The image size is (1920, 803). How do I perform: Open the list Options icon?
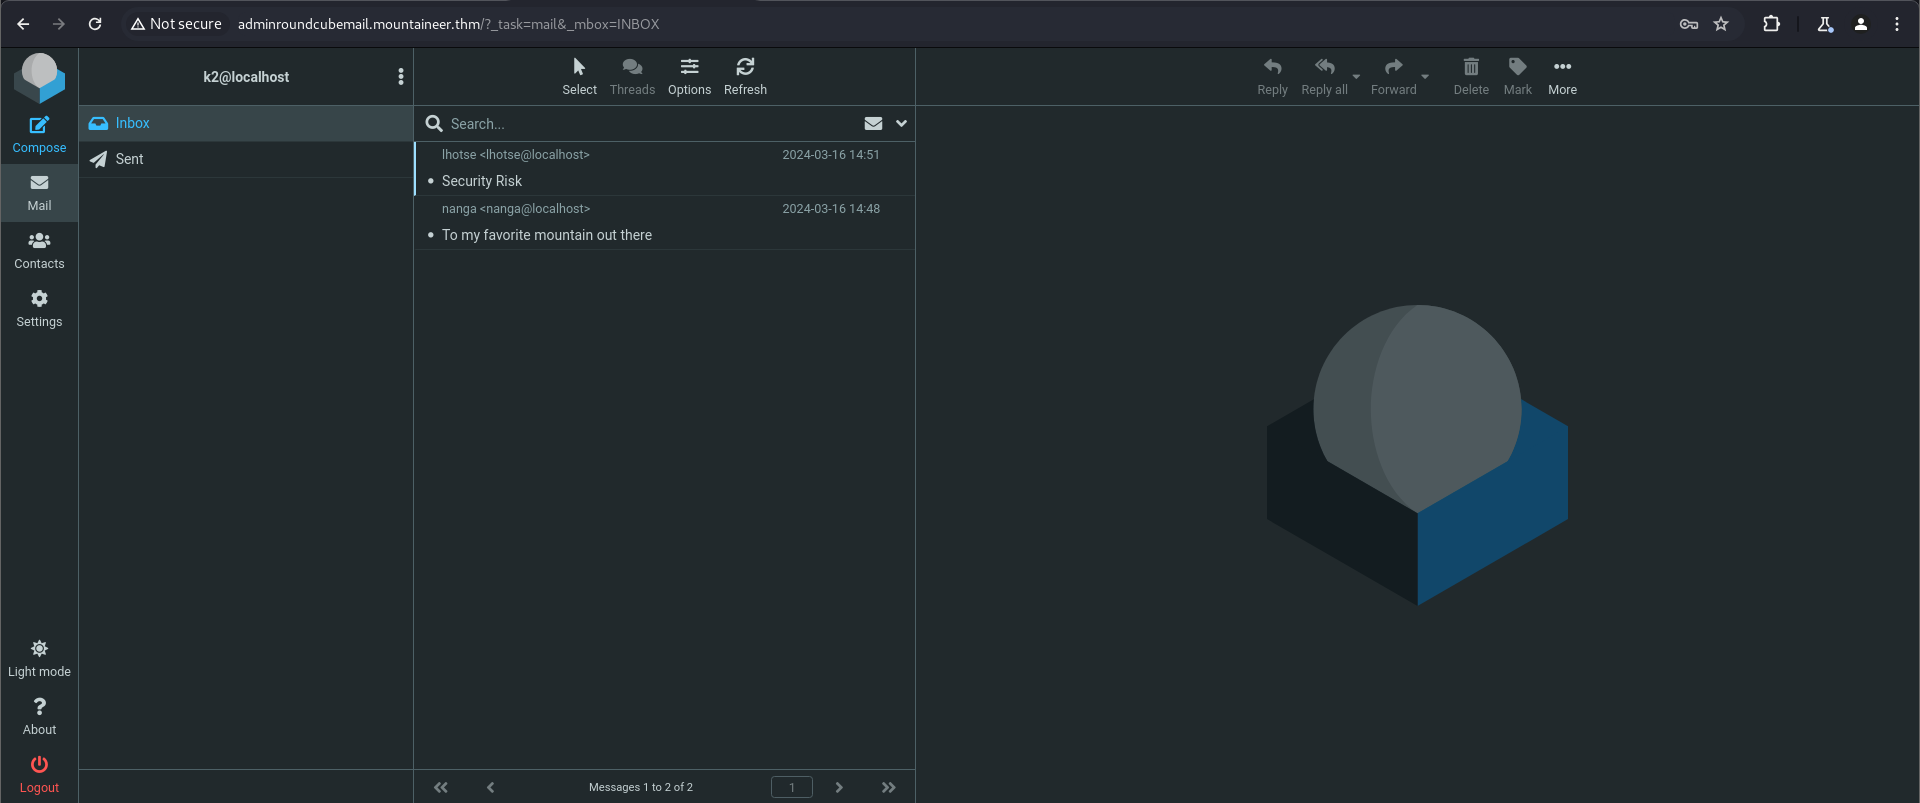pyautogui.click(x=689, y=76)
